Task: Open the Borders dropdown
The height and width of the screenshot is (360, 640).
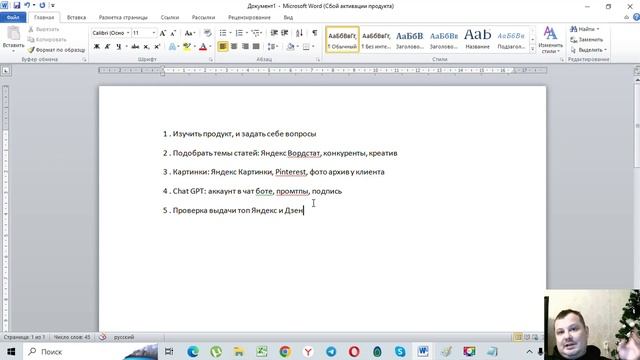Action: tap(313, 47)
